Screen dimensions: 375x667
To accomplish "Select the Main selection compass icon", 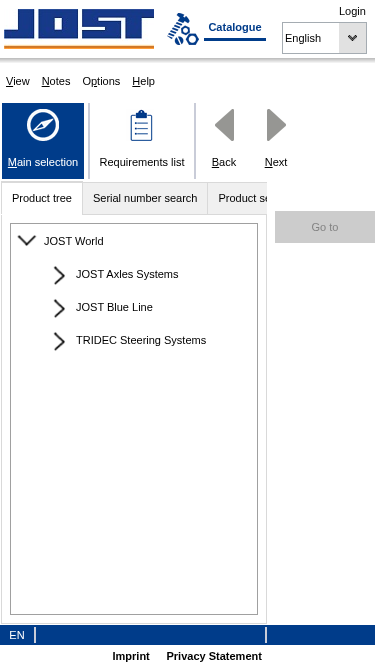I will pos(43,125).
